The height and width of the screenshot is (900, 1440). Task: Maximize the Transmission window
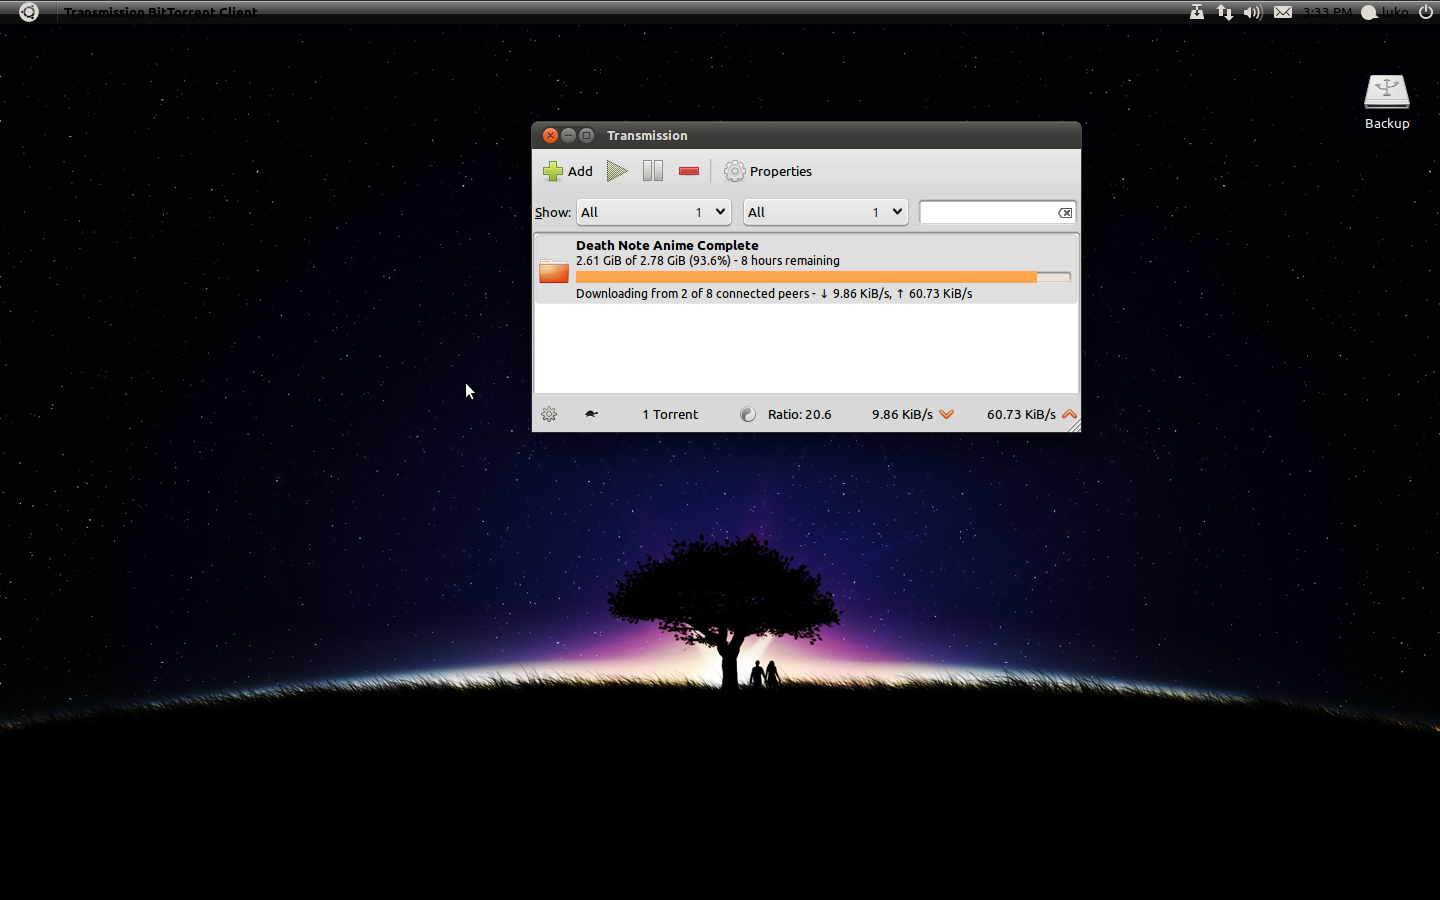tap(587, 135)
